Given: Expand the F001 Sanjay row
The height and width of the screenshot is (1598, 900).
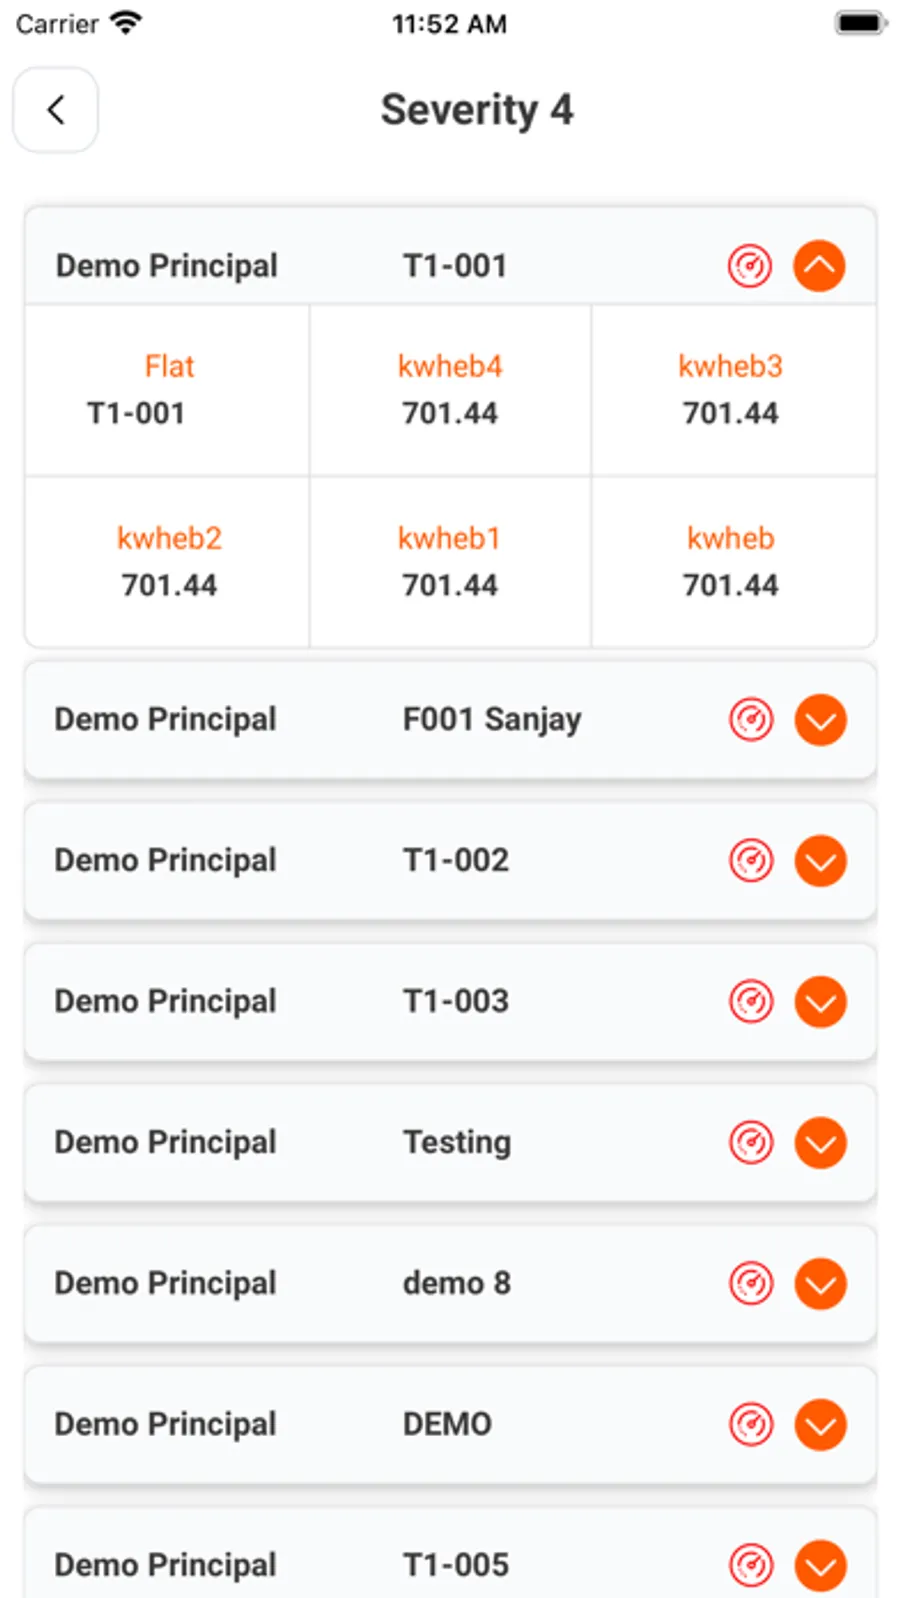Looking at the screenshot, I should click(820, 720).
